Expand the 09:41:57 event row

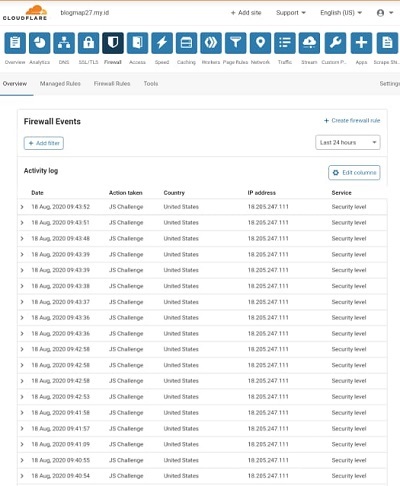click(22, 429)
